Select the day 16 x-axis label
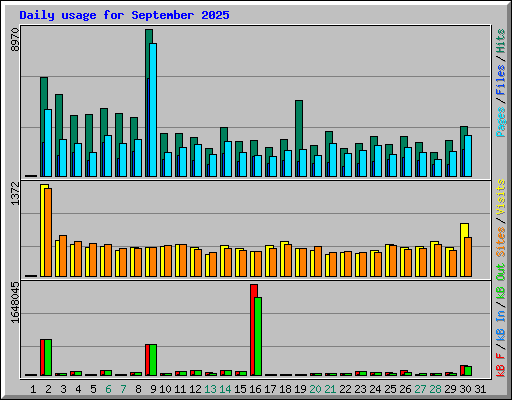512x400 pixels. (x=255, y=389)
